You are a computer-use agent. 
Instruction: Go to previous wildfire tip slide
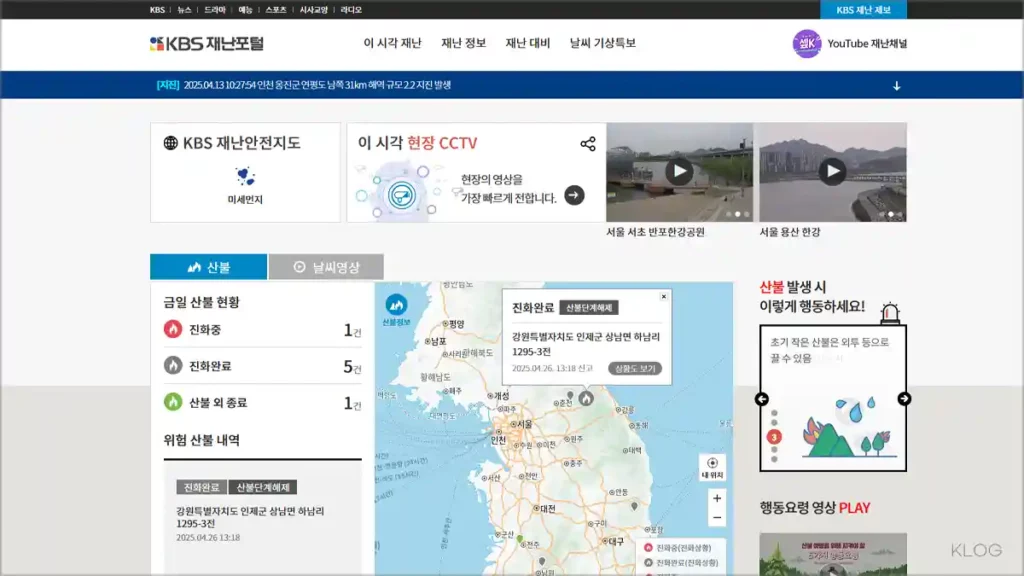click(761, 399)
